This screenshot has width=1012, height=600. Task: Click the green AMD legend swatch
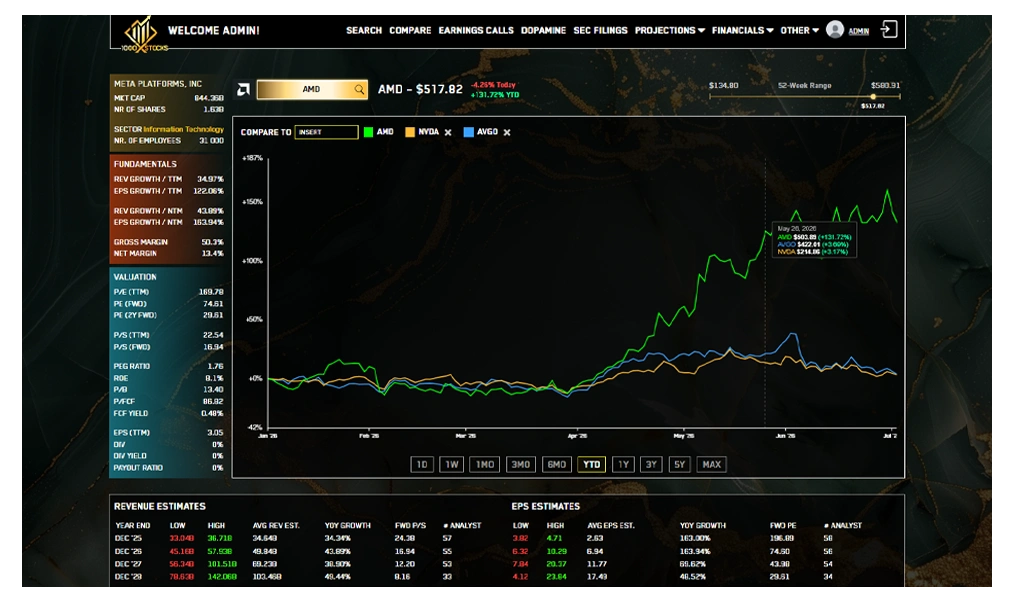[x=368, y=132]
